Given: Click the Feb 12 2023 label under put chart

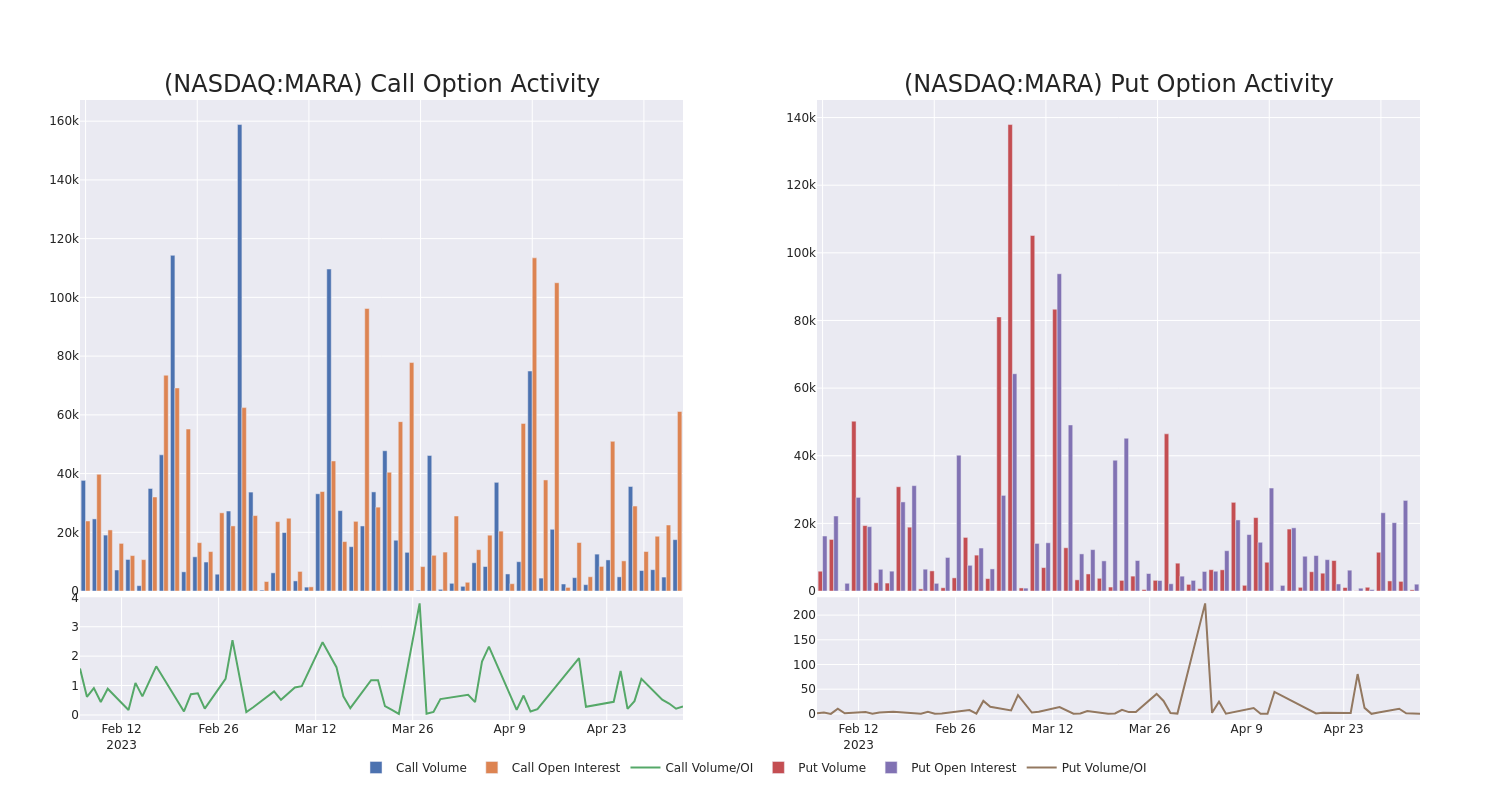Looking at the screenshot, I should [x=858, y=737].
